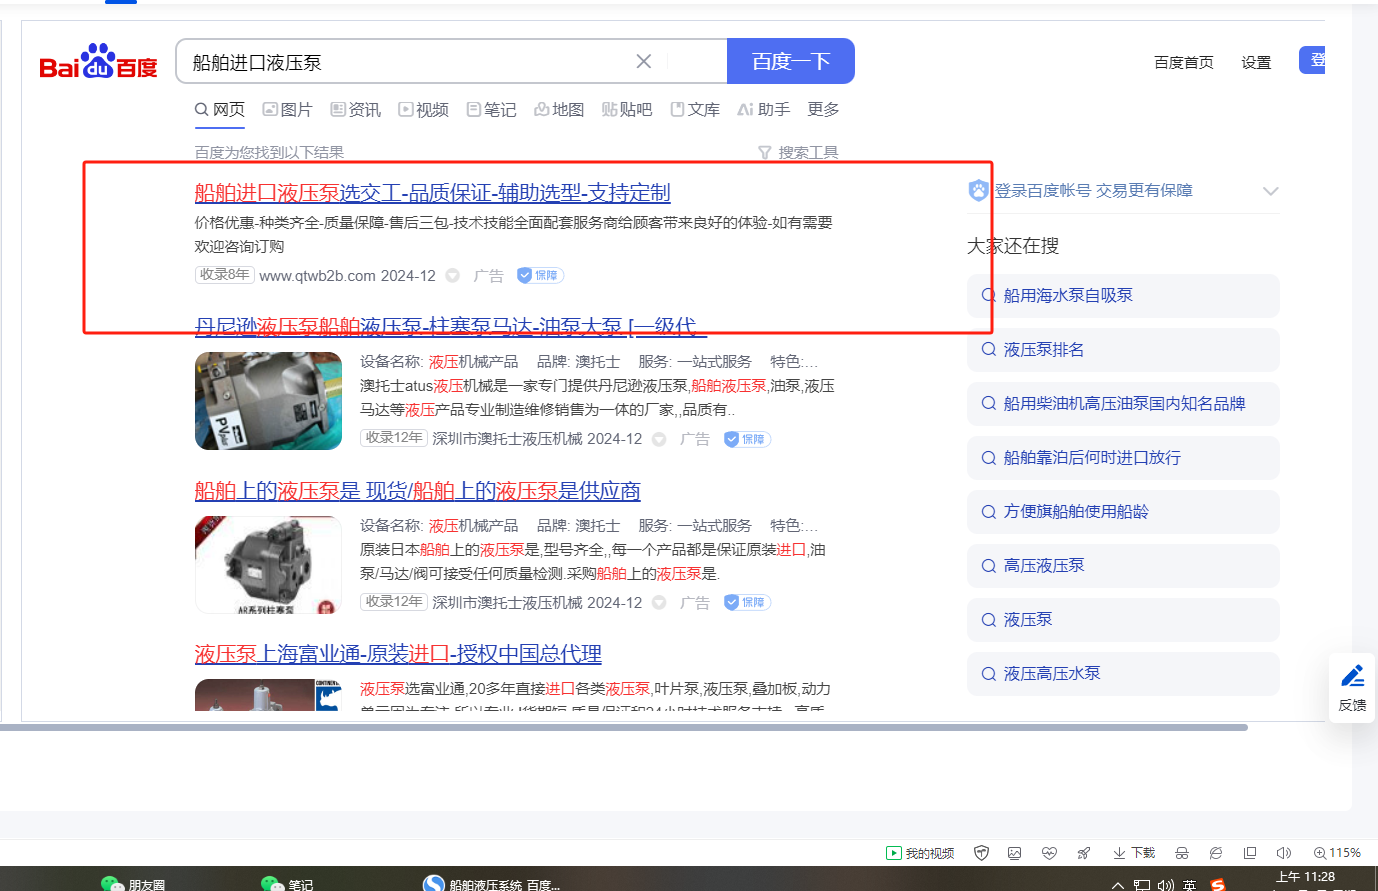Clear the search box with the X icon

(644, 62)
